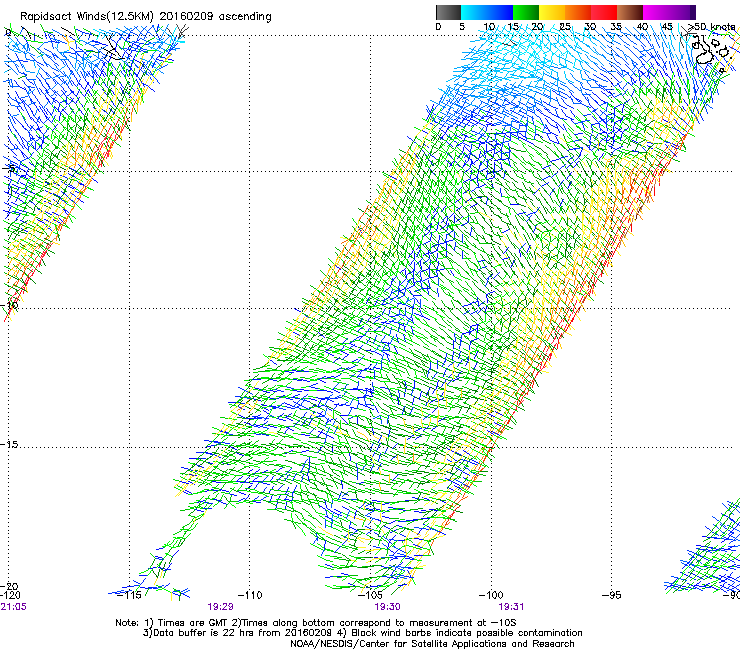This screenshot has height=650, width=740.
Task: Click the '-100' longitude axis label
Action: [491, 595]
